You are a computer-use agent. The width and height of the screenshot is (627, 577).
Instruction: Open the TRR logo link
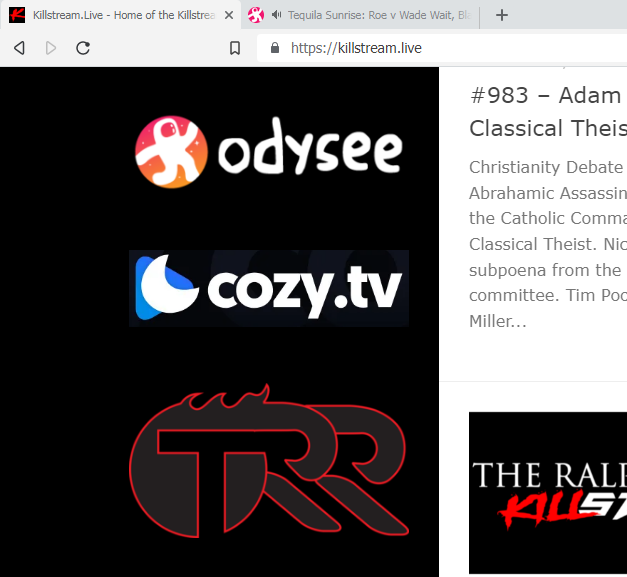(269, 461)
